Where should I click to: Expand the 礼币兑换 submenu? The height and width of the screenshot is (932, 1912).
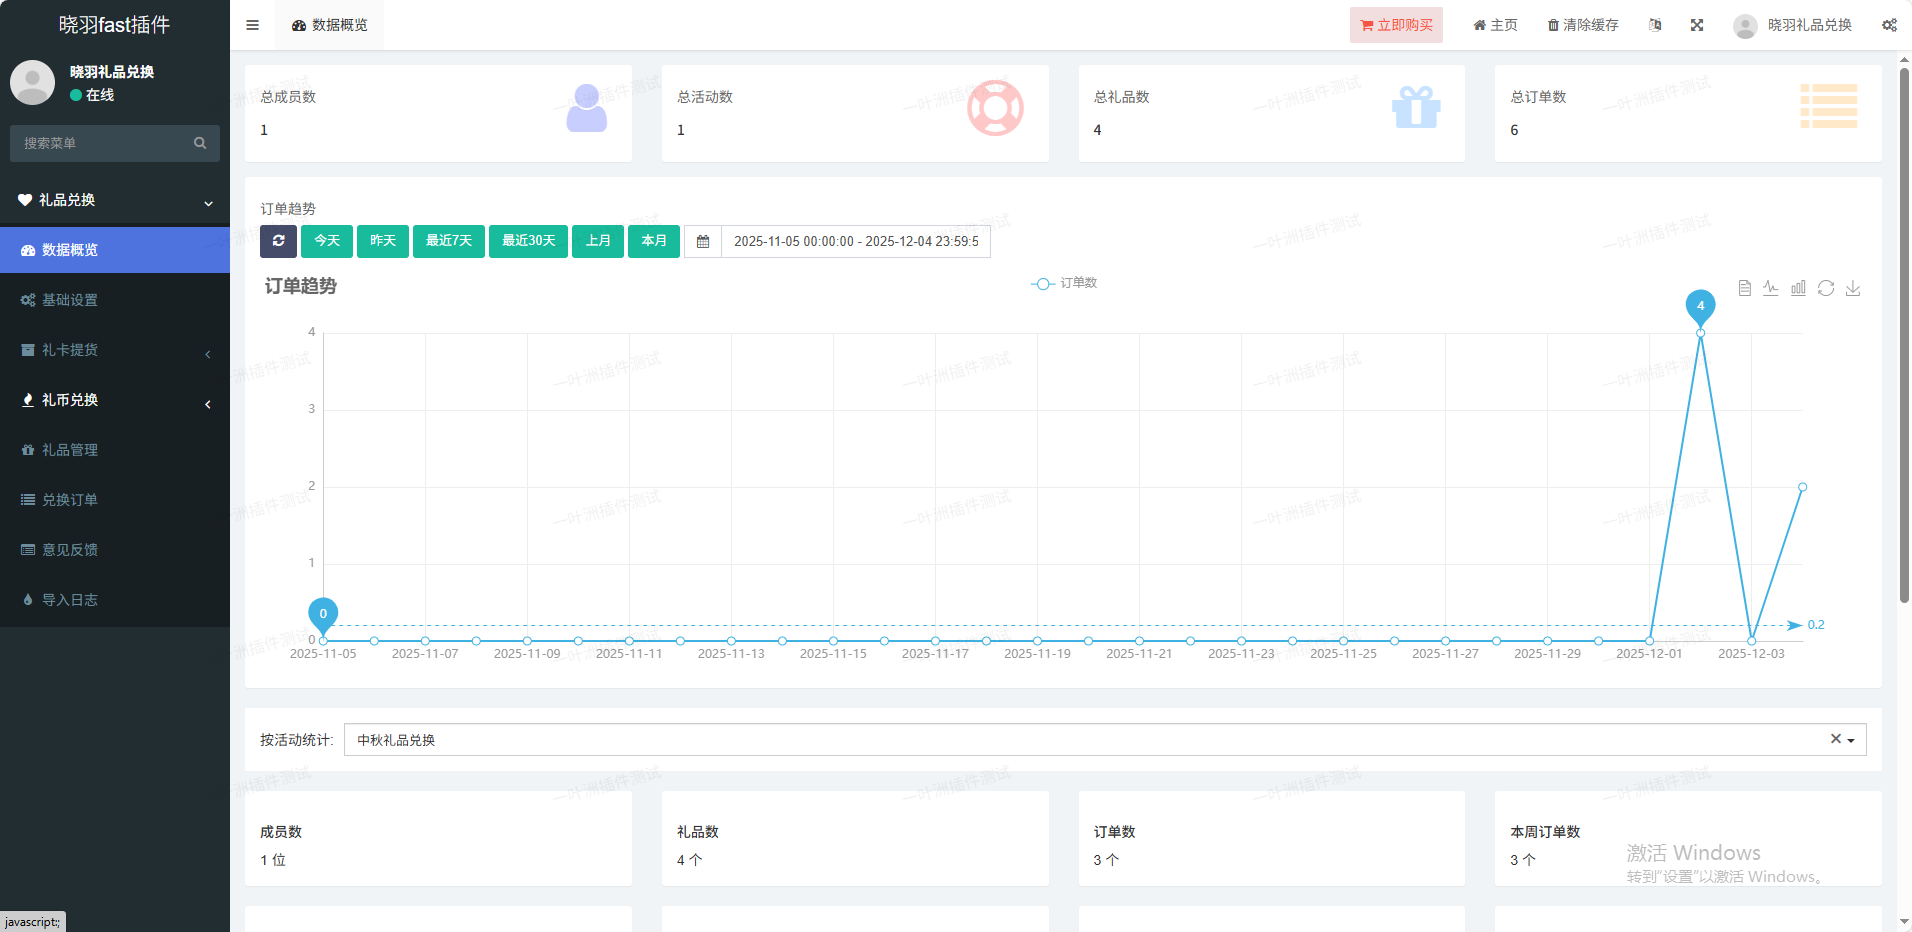(x=115, y=400)
